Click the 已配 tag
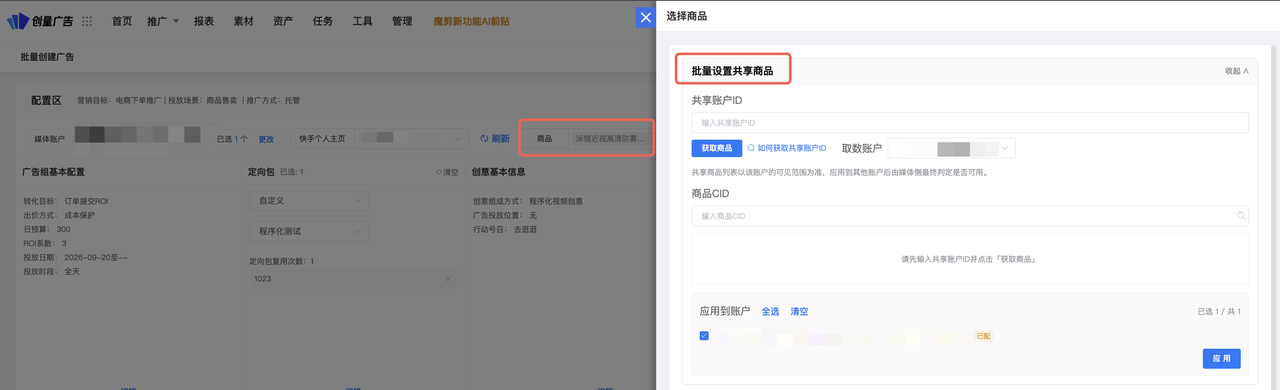 tap(983, 336)
